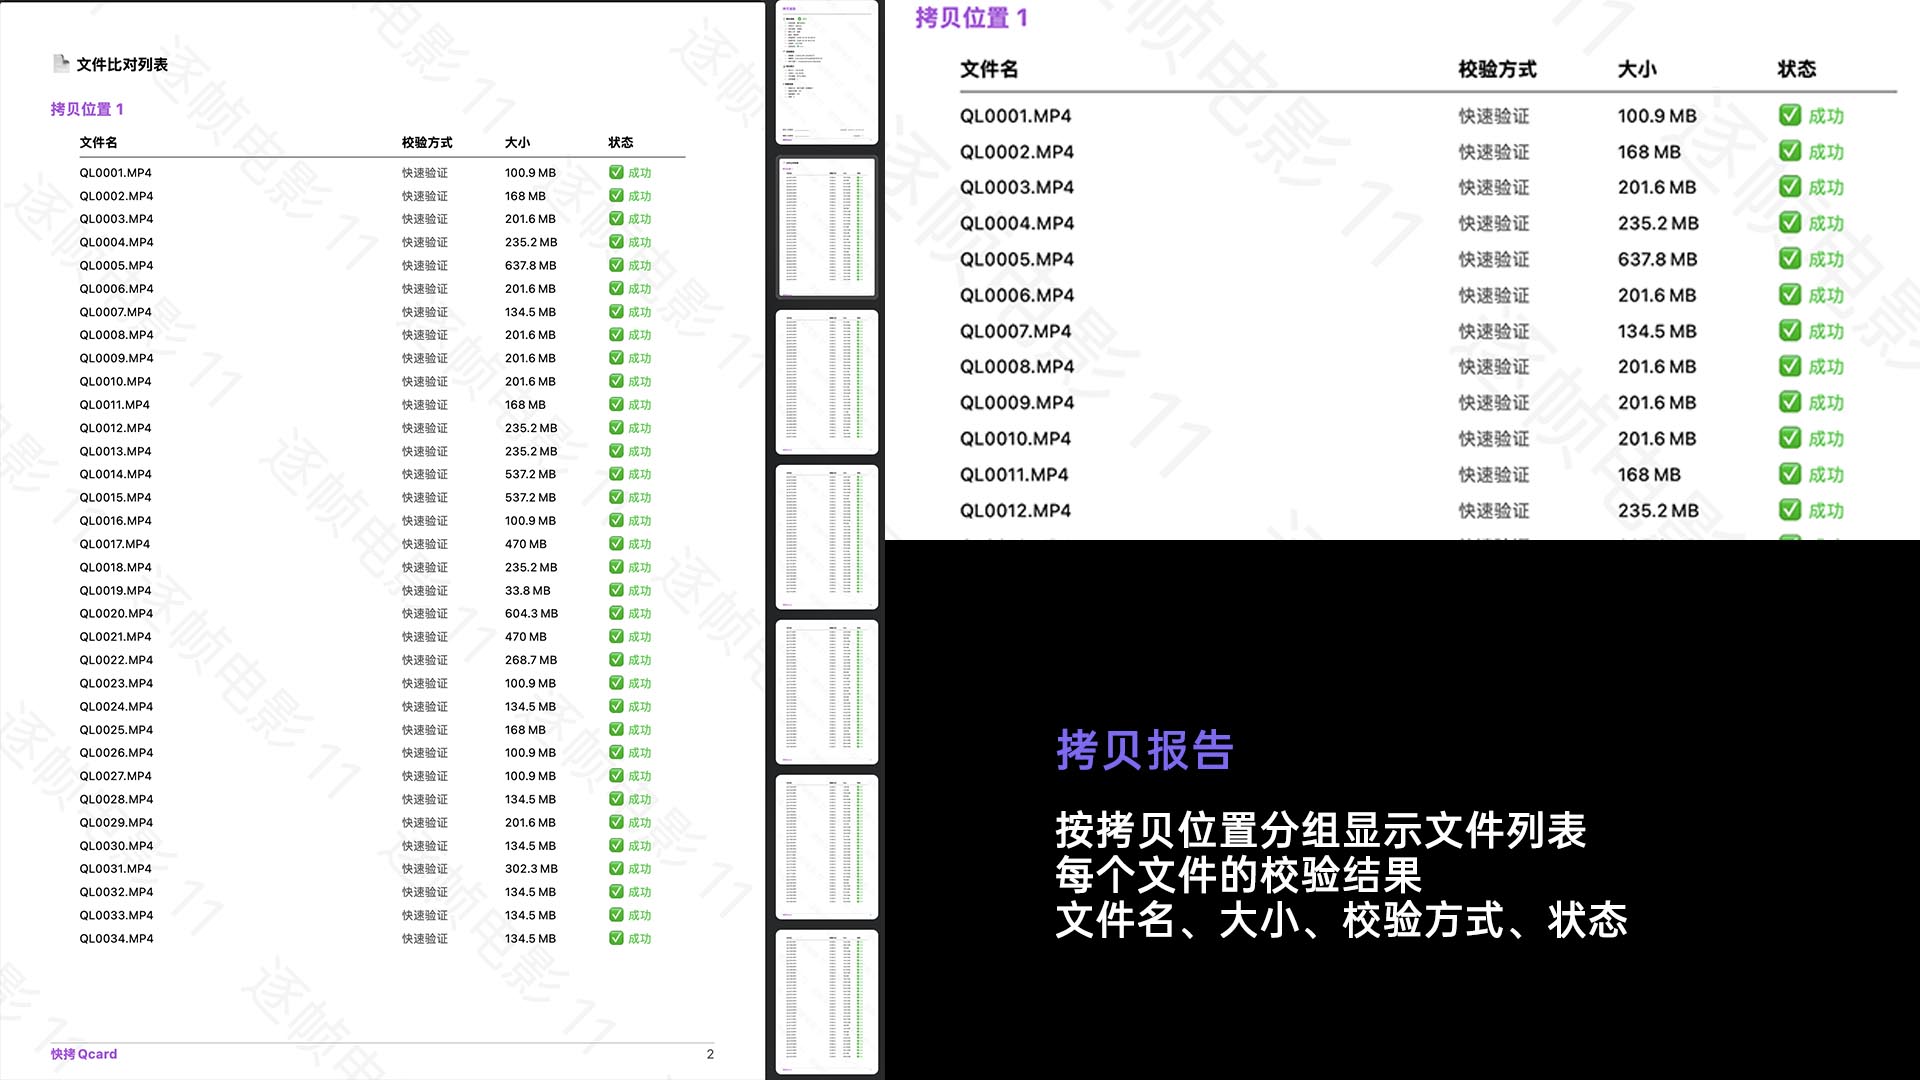Collapse the 拷贝位置 1 section in zoomed panel
Screen dimensions: 1920x1080
coord(971,17)
